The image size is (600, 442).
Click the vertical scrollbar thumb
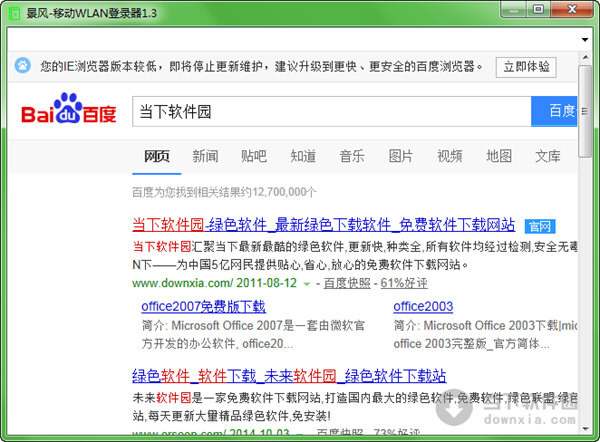pyautogui.click(x=585, y=111)
